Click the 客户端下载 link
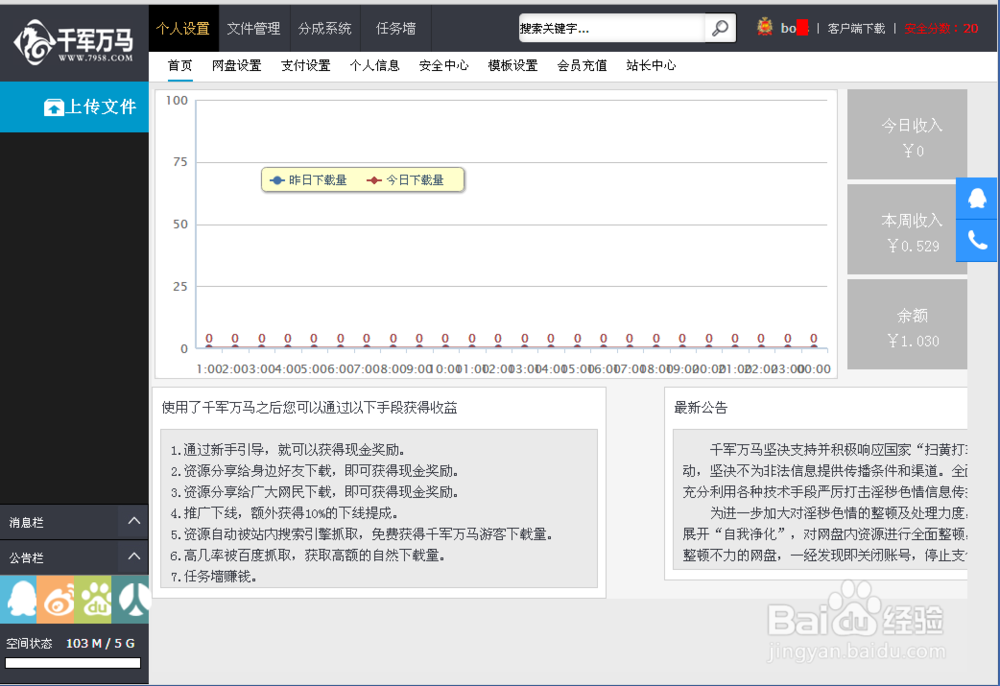The width and height of the screenshot is (1000, 686). (856, 28)
